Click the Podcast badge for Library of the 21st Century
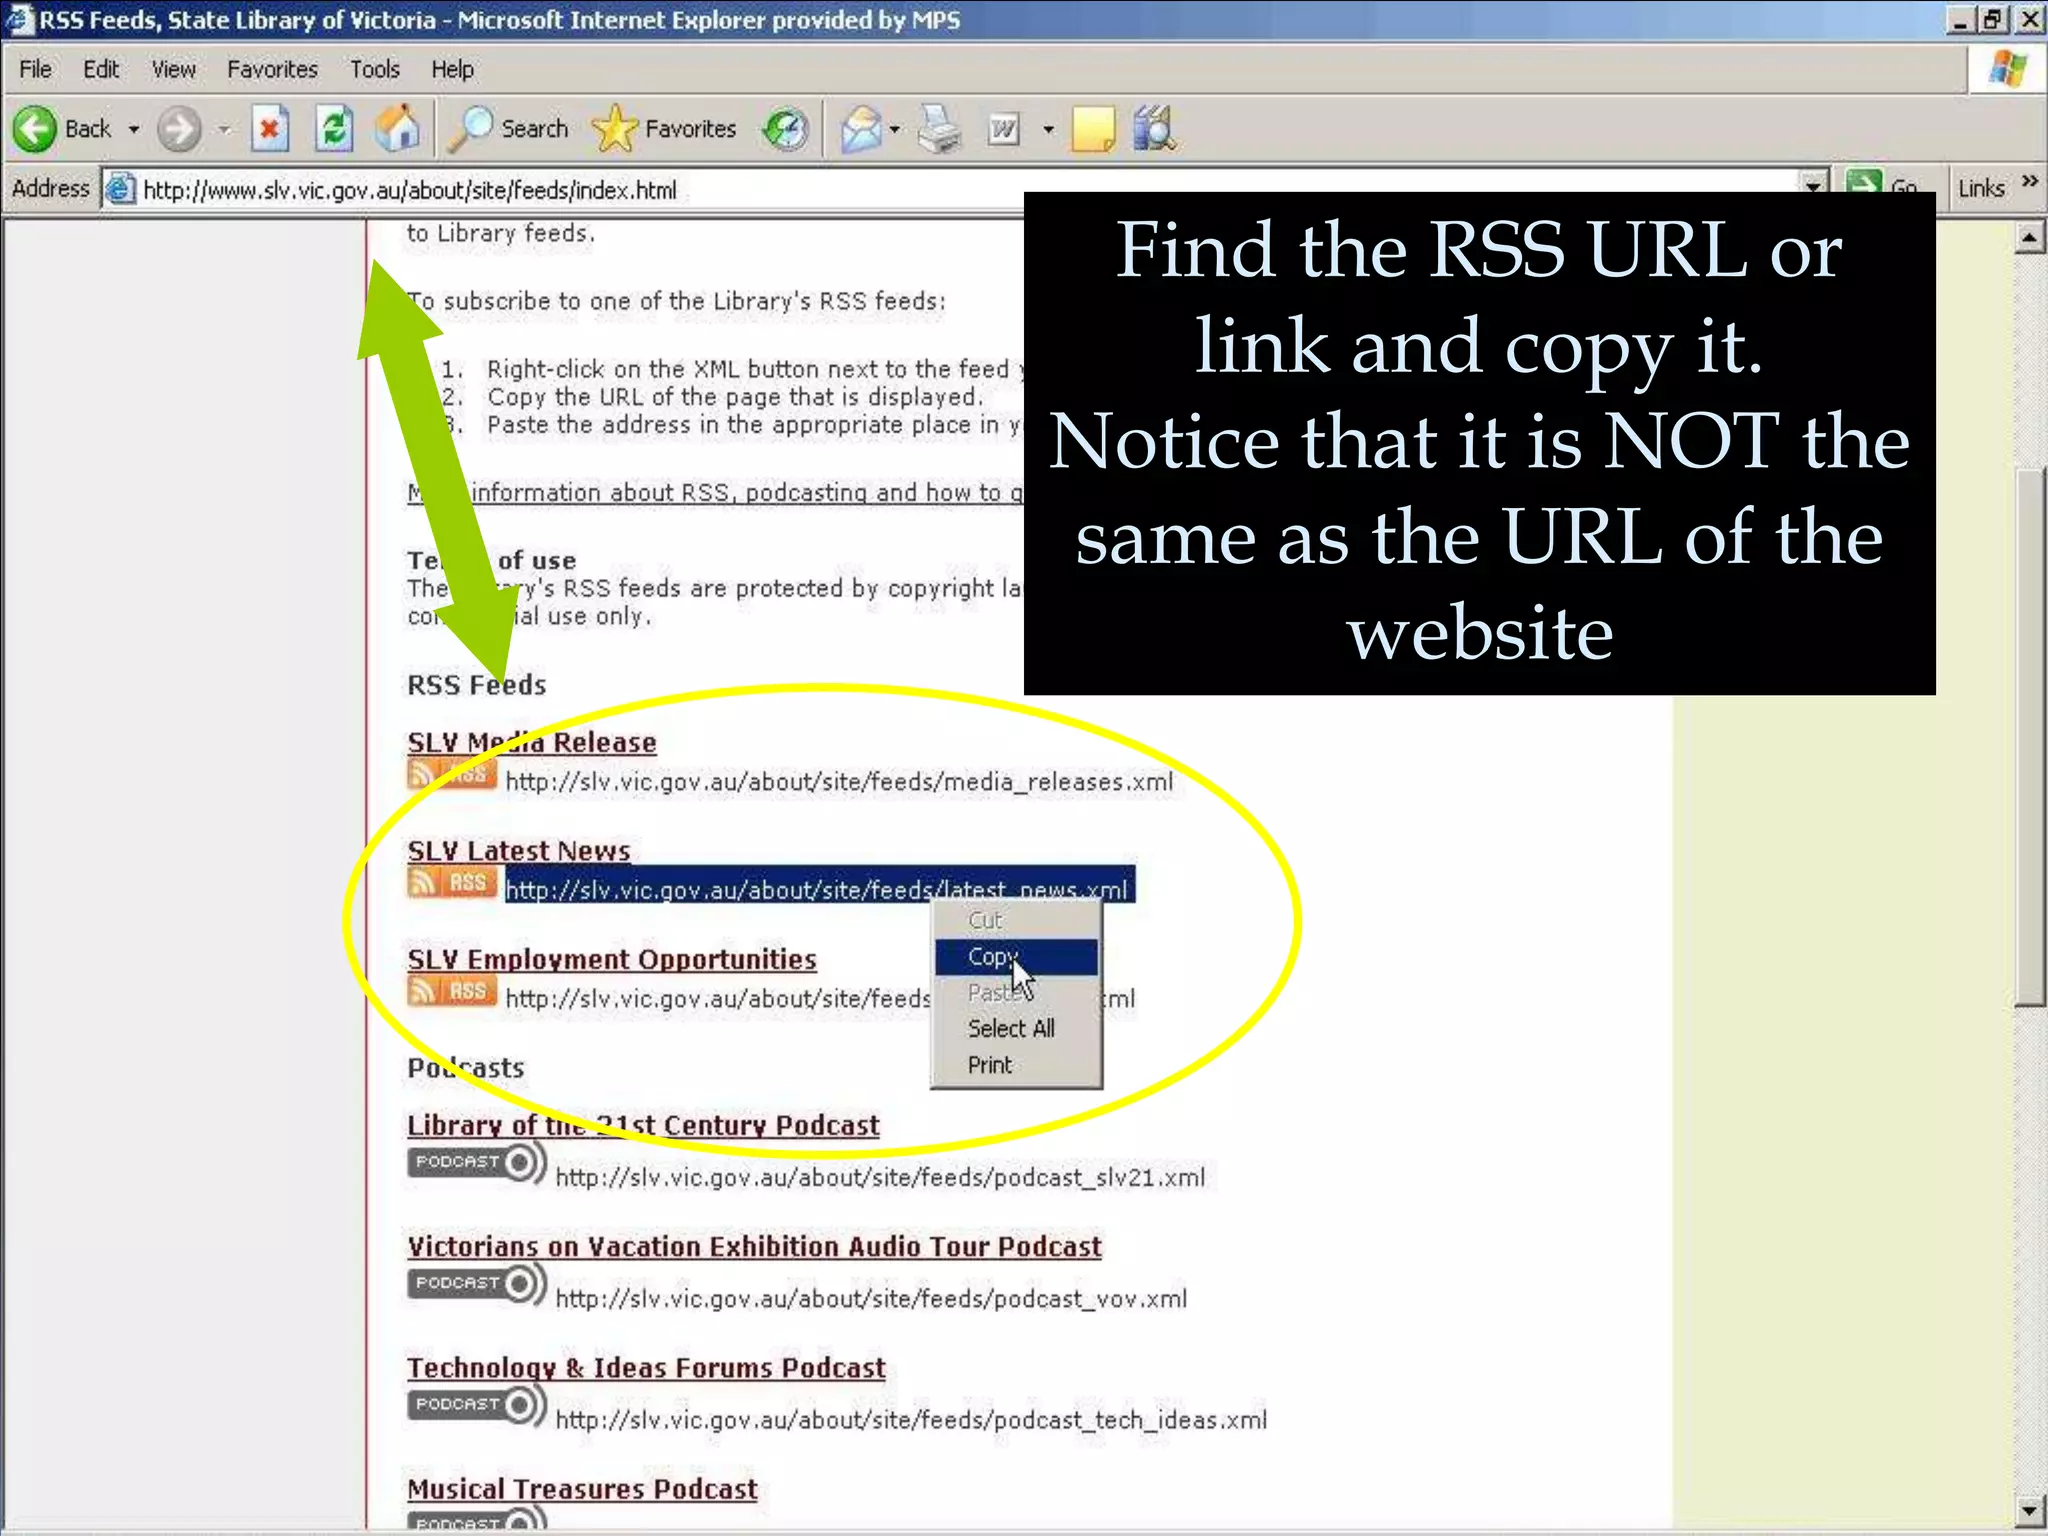 point(476,1162)
